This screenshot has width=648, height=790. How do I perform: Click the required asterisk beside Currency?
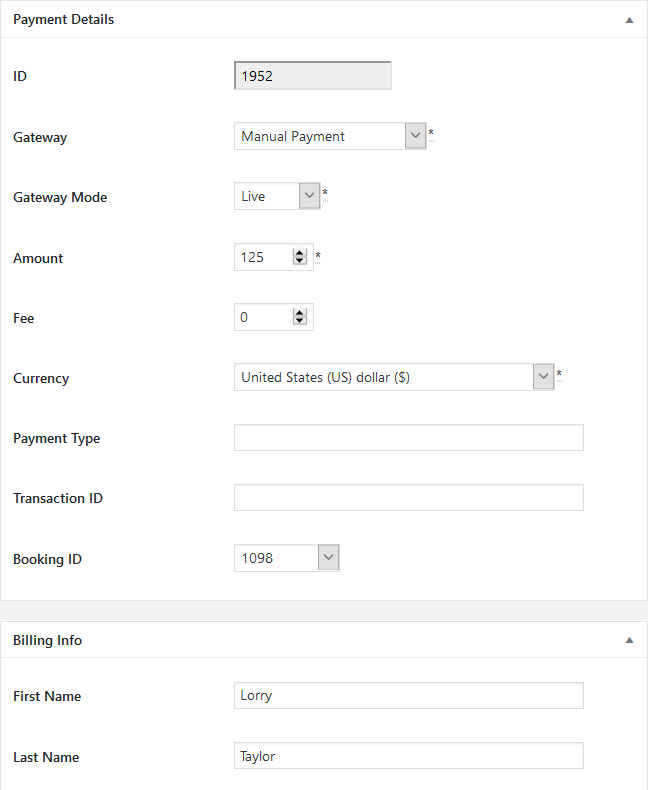coord(559,374)
